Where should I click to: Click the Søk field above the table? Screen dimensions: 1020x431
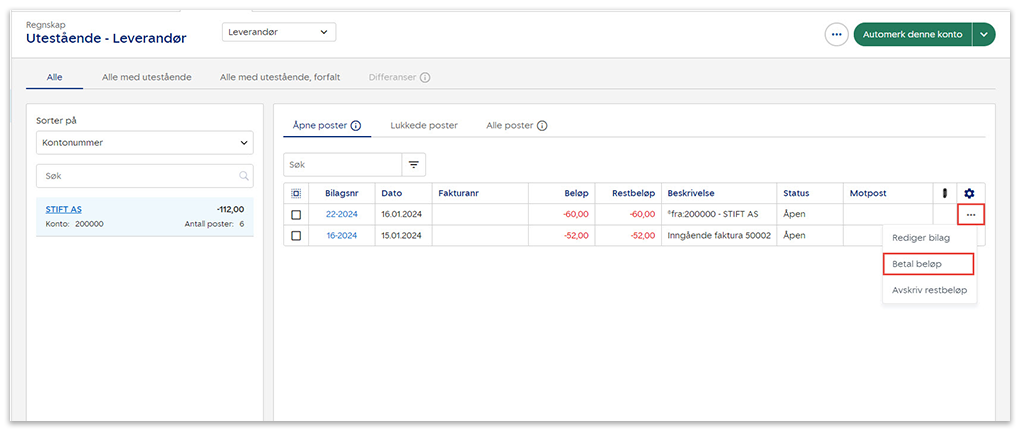click(x=342, y=164)
